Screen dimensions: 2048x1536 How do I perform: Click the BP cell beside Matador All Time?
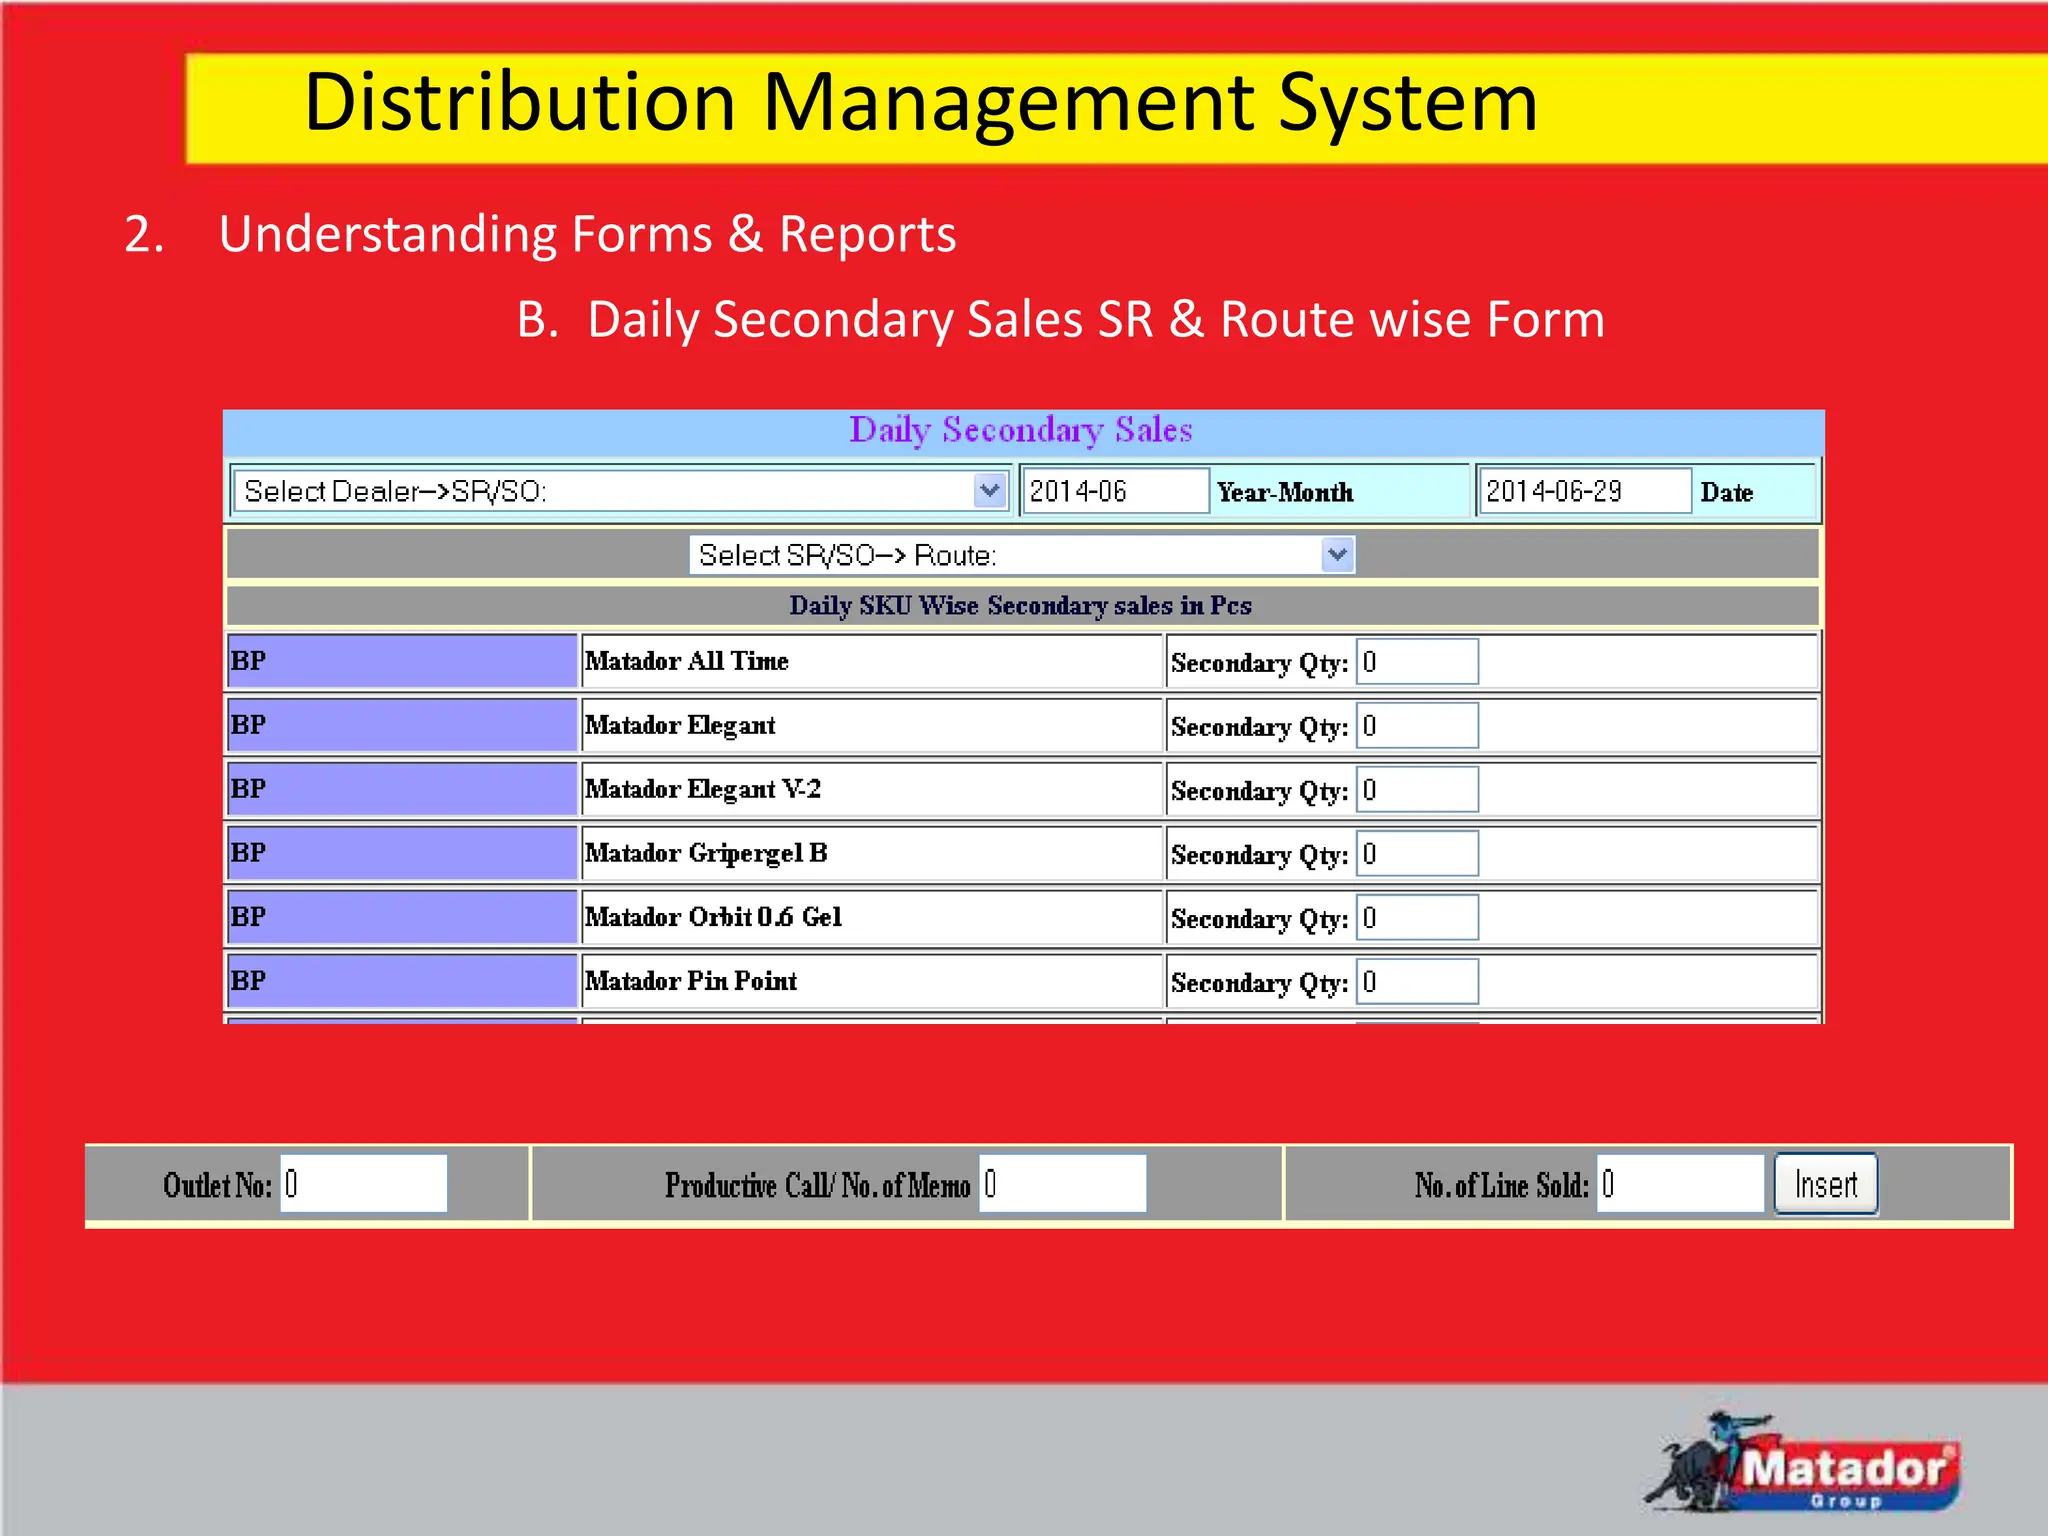pos(402,661)
